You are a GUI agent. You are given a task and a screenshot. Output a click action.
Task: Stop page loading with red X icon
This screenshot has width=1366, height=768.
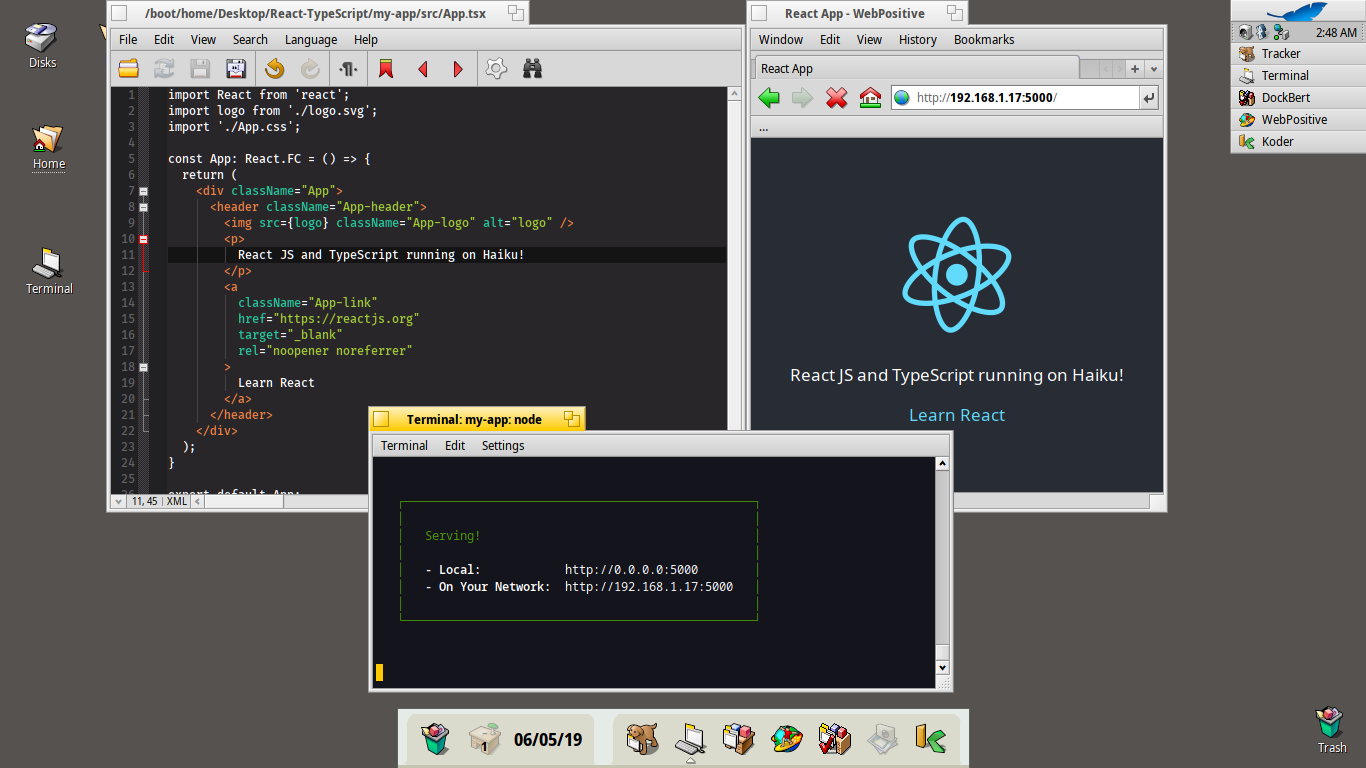click(836, 98)
